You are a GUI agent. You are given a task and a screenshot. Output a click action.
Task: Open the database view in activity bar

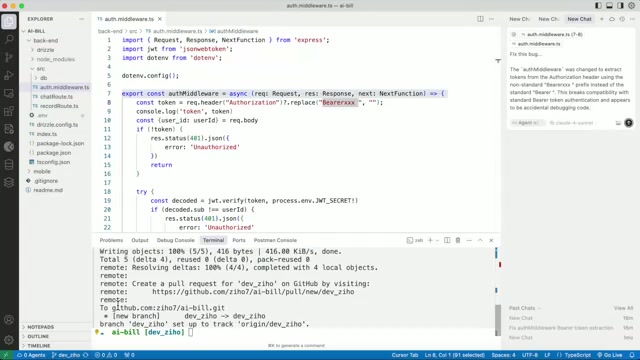(9, 164)
